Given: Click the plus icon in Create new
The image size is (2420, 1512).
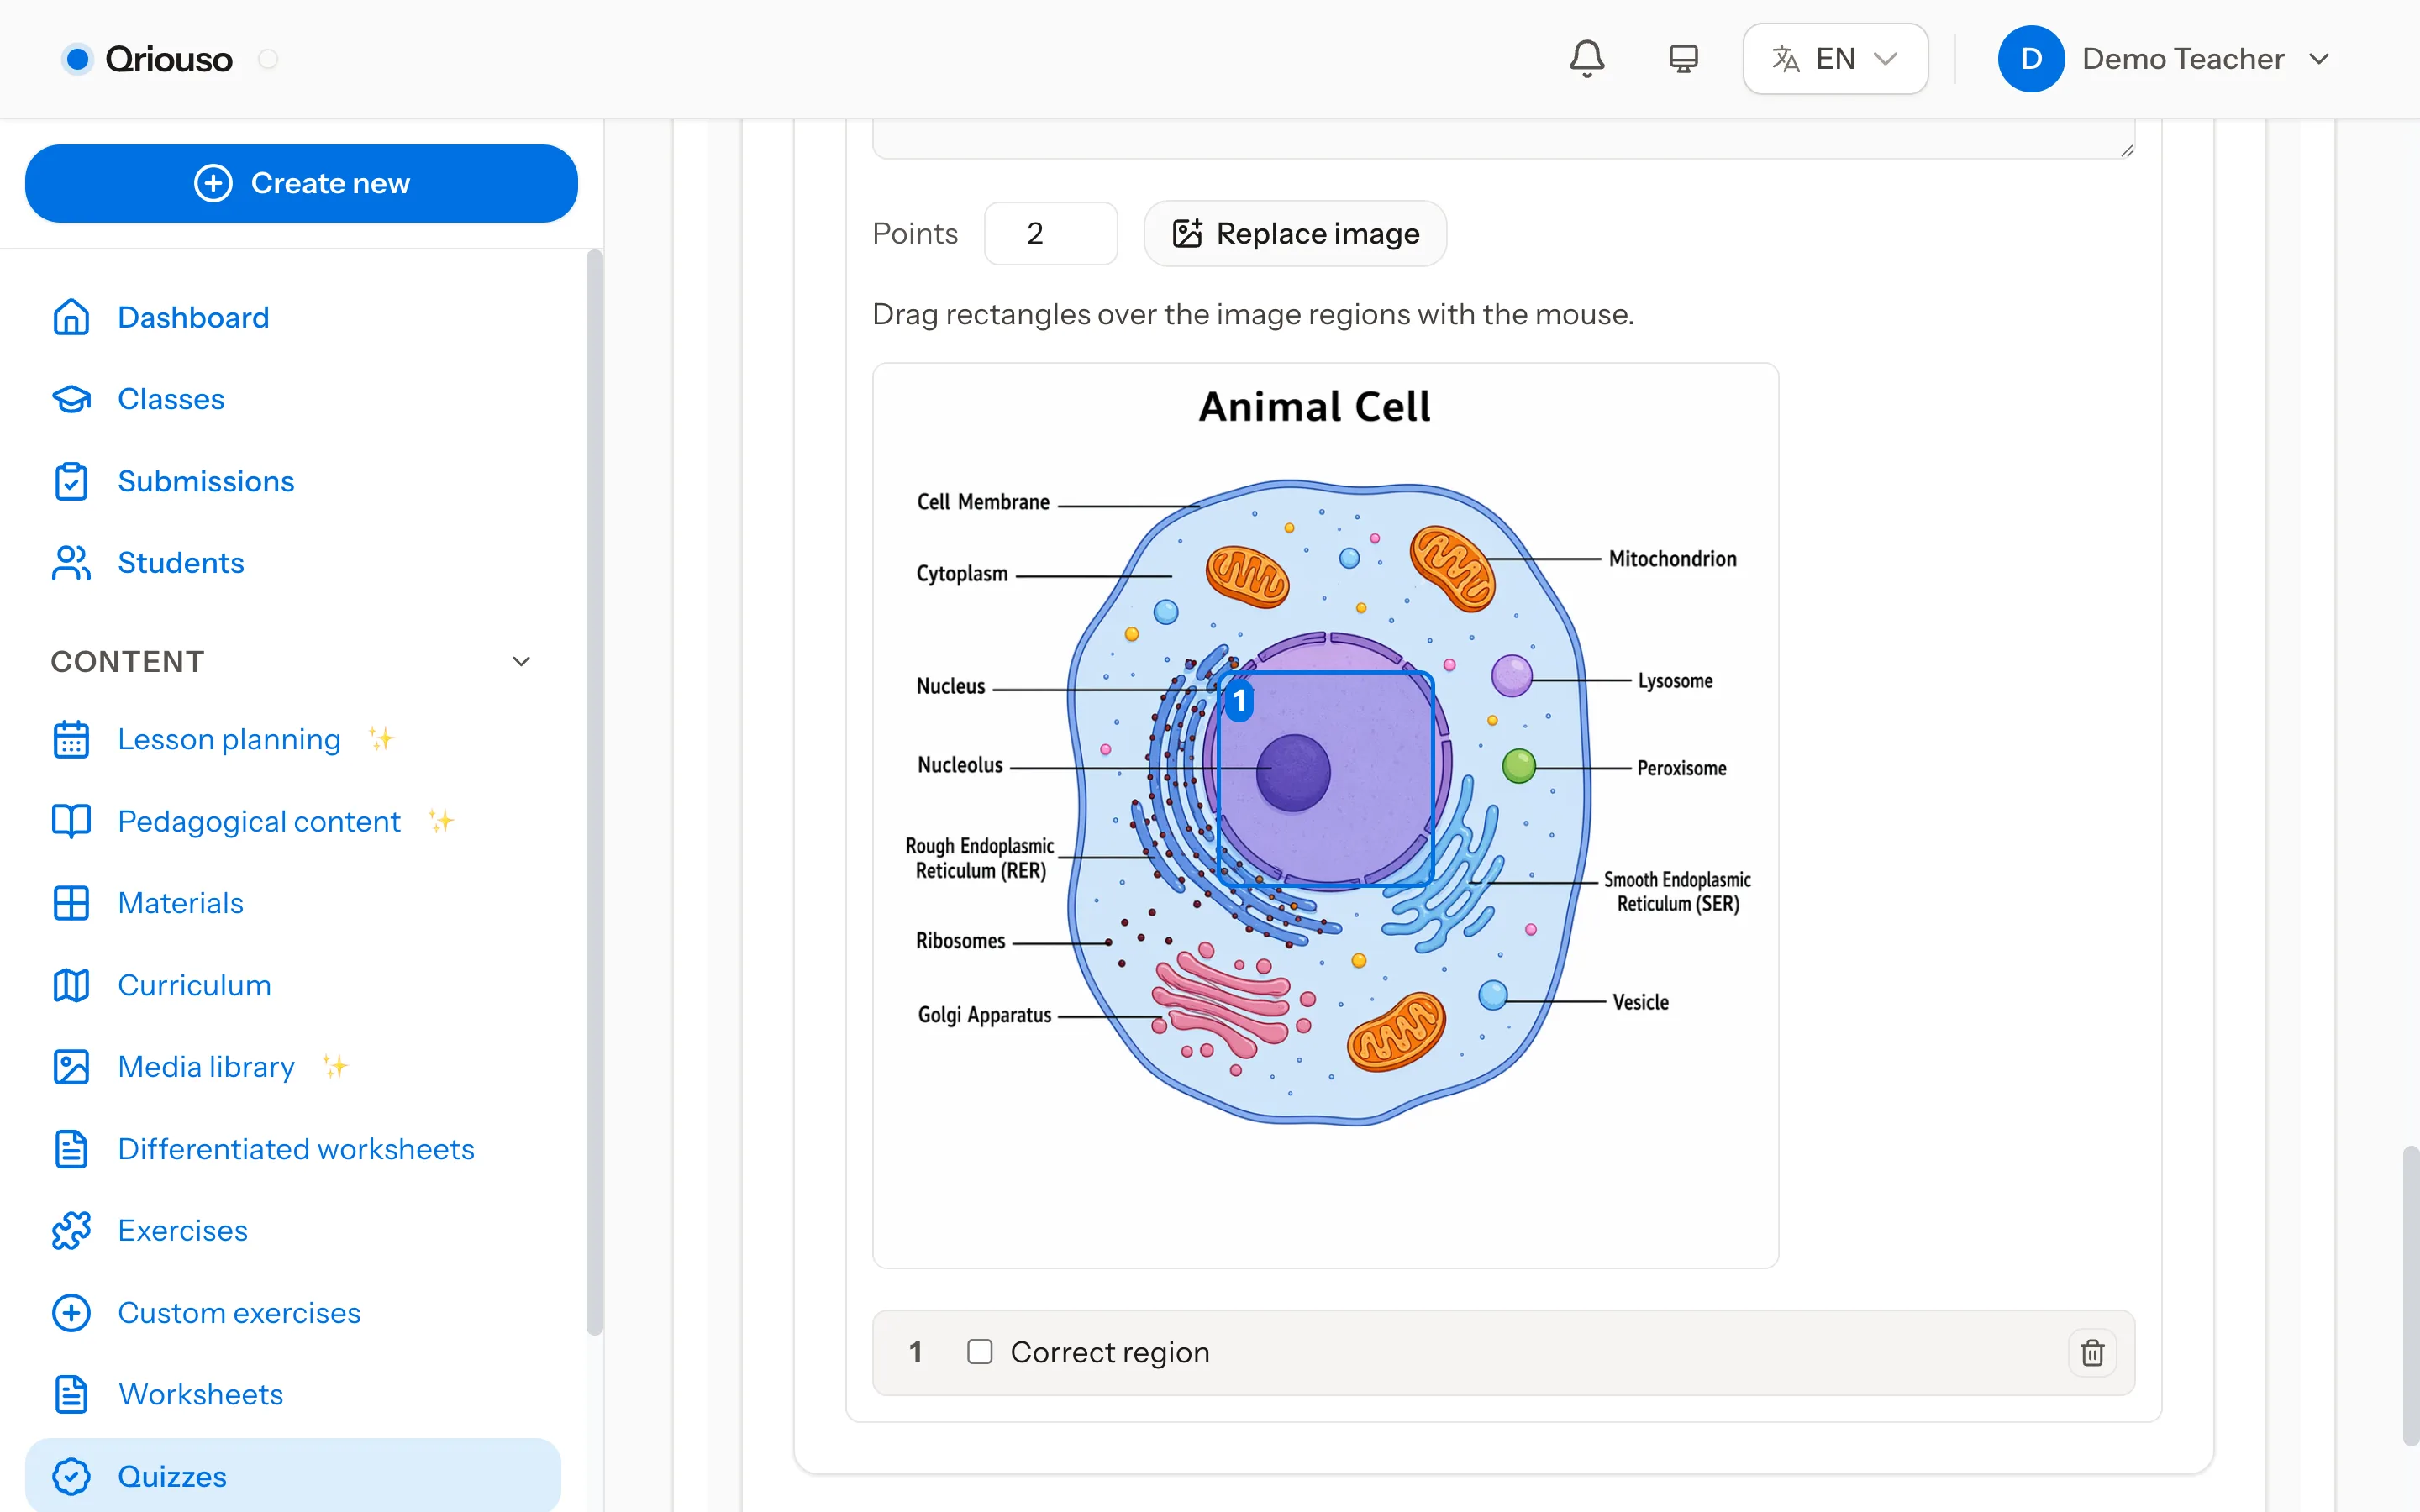Looking at the screenshot, I should point(213,183).
